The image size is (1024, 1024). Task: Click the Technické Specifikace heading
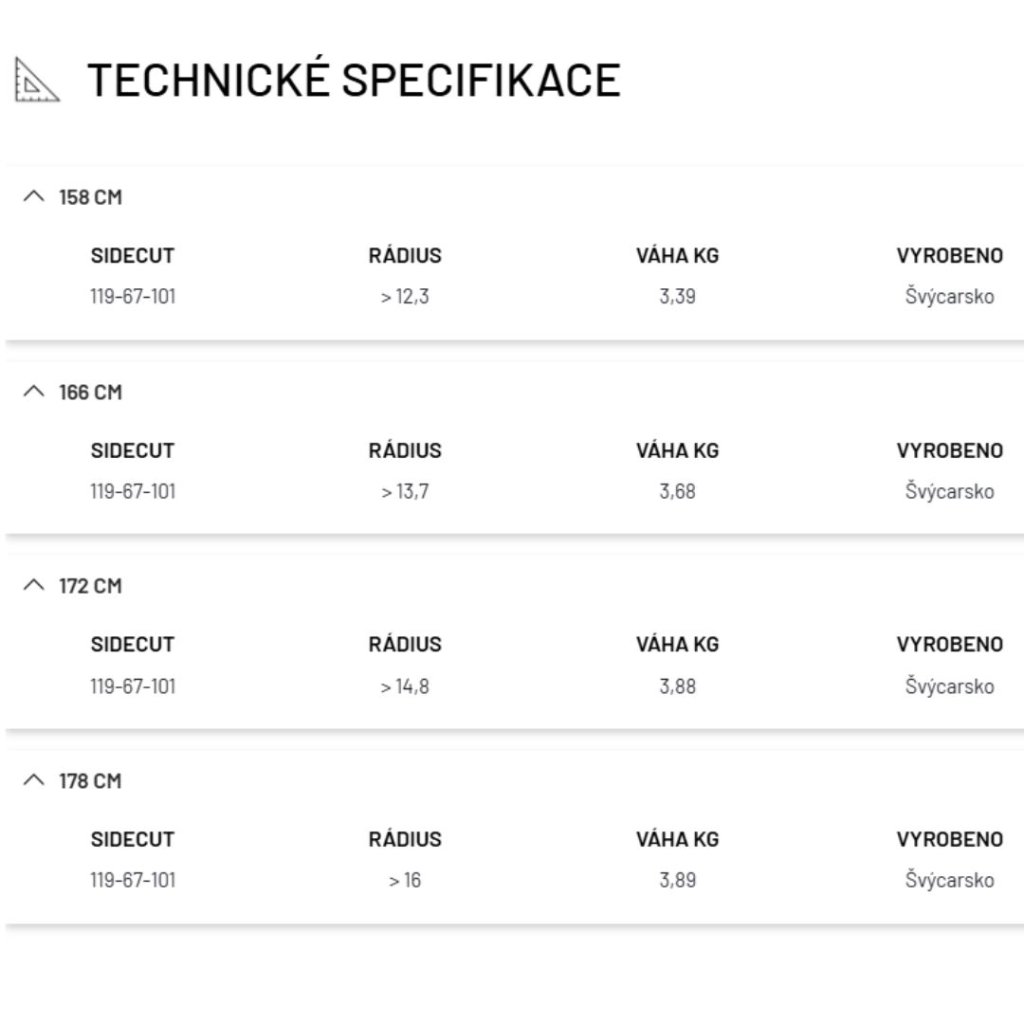pyautogui.click(x=353, y=80)
